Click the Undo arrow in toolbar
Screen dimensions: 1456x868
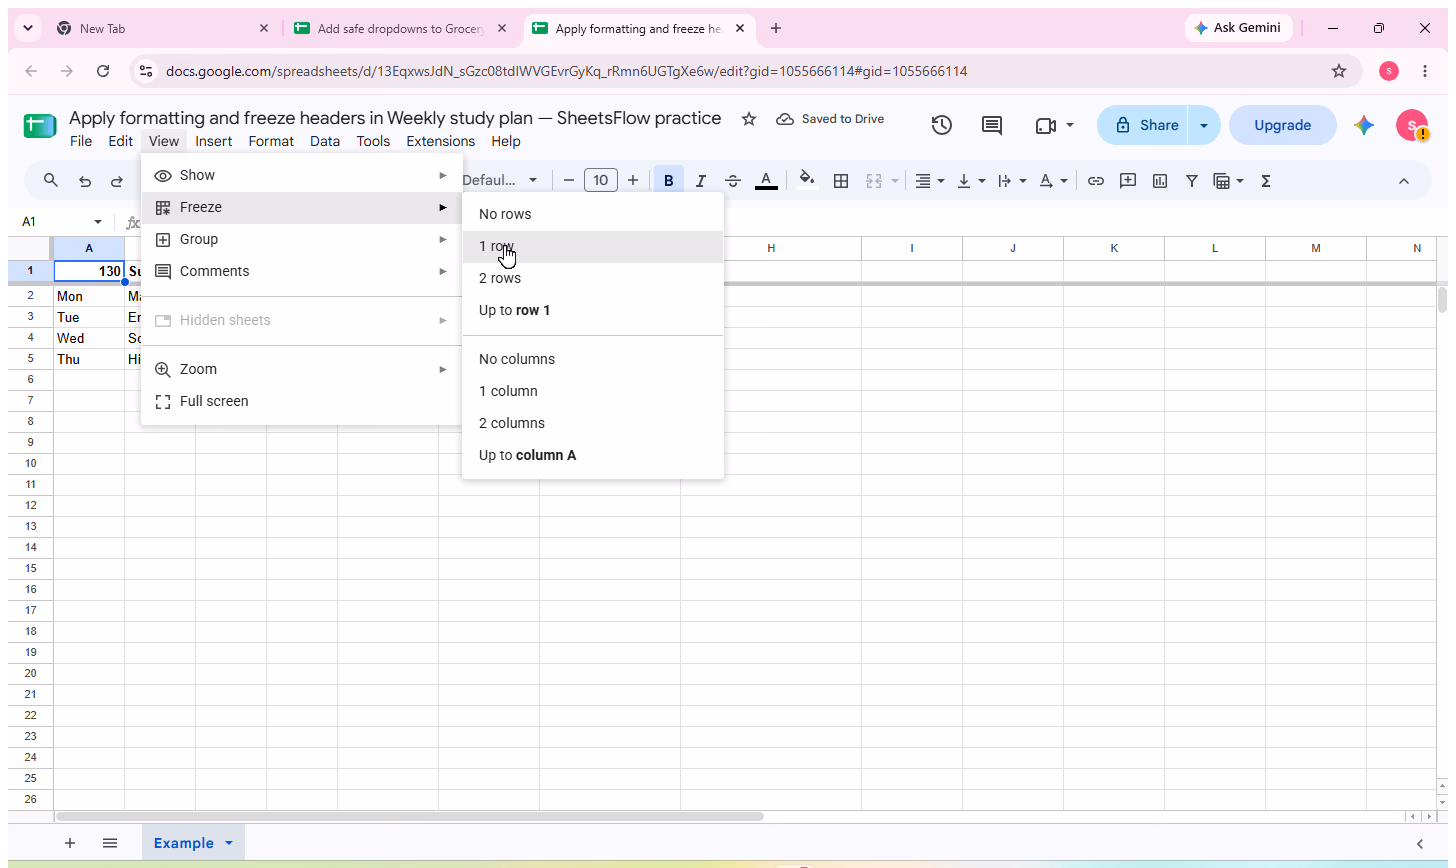pyautogui.click(x=85, y=181)
